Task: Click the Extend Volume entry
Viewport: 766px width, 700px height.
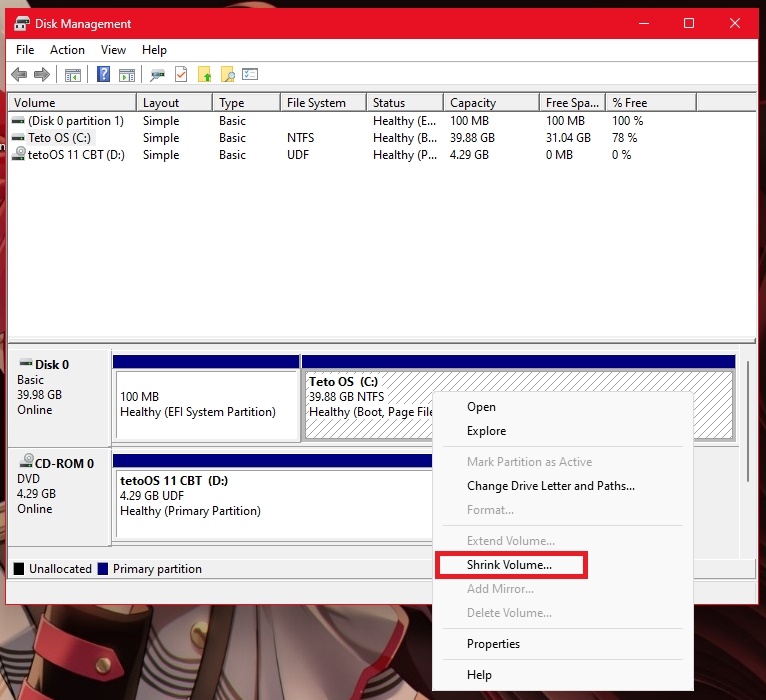Action: click(x=563, y=541)
